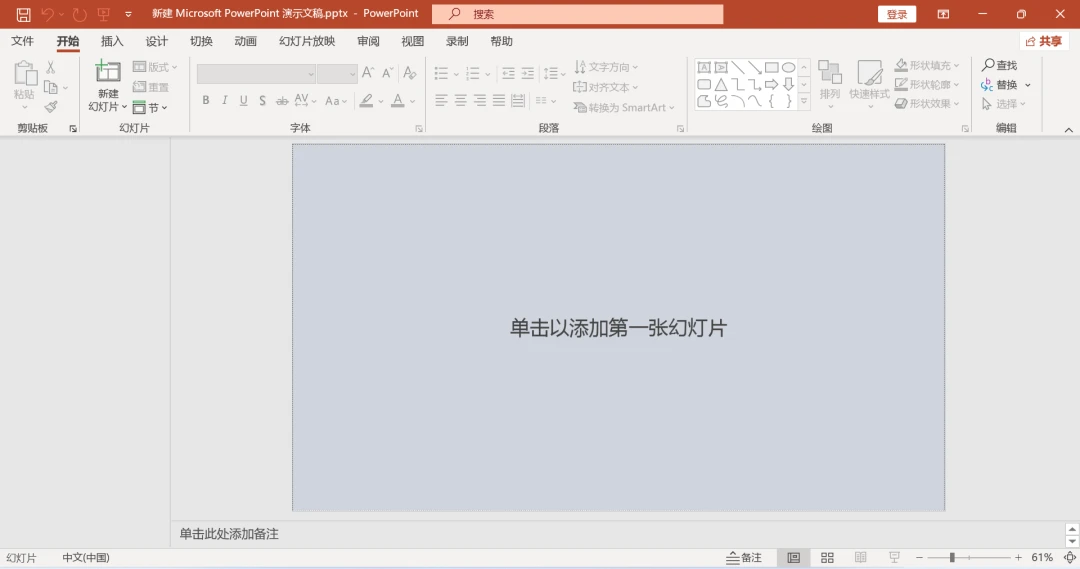Screen dimensions: 1080x569
Task: Open the 设计 ribbon tab
Action: pyautogui.click(x=156, y=41)
